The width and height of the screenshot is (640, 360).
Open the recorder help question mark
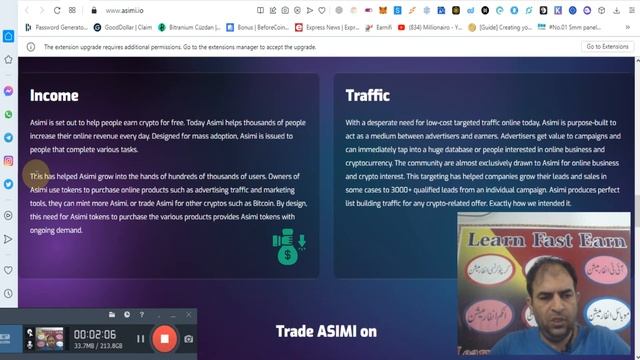[x=142, y=315]
